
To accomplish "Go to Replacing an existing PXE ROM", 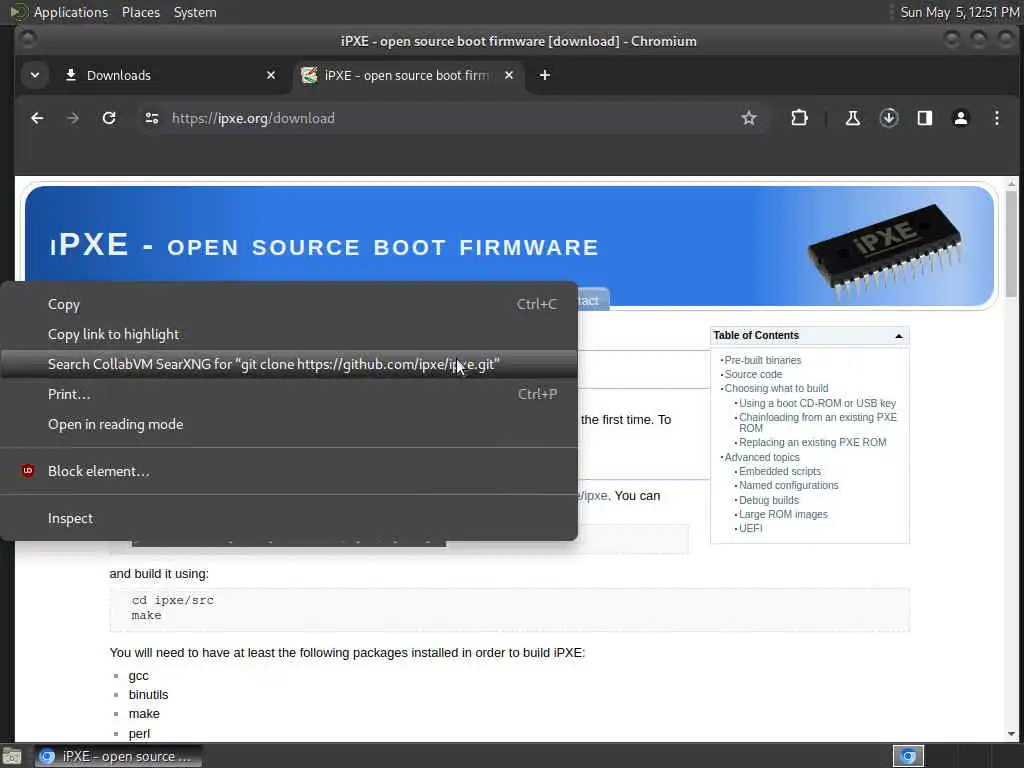I will click(x=812, y=443).
